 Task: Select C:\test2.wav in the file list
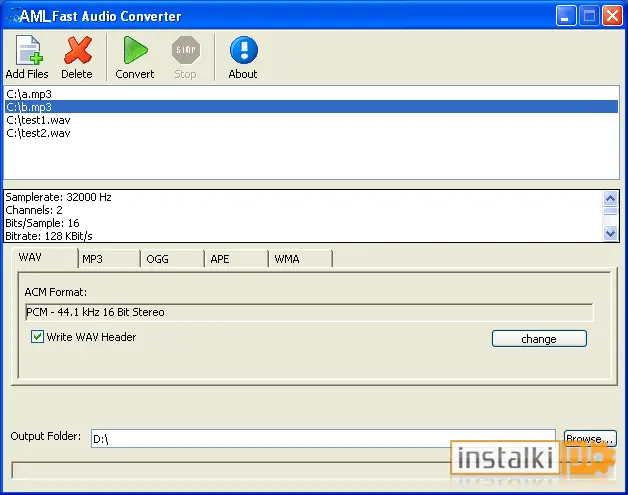click(x=311, y=133)
